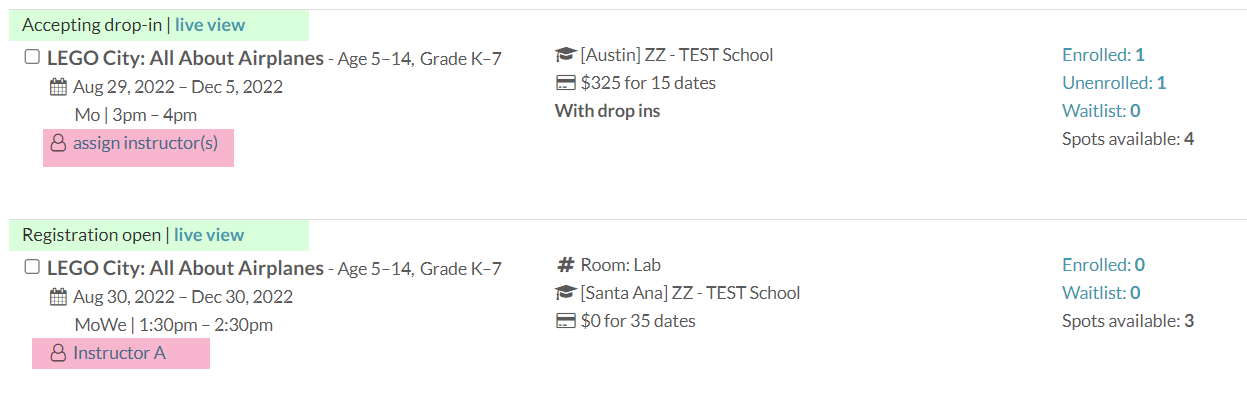Open live view for Registration open class
Viewport: 1247px width, 402px height.
tap(209, 235)
